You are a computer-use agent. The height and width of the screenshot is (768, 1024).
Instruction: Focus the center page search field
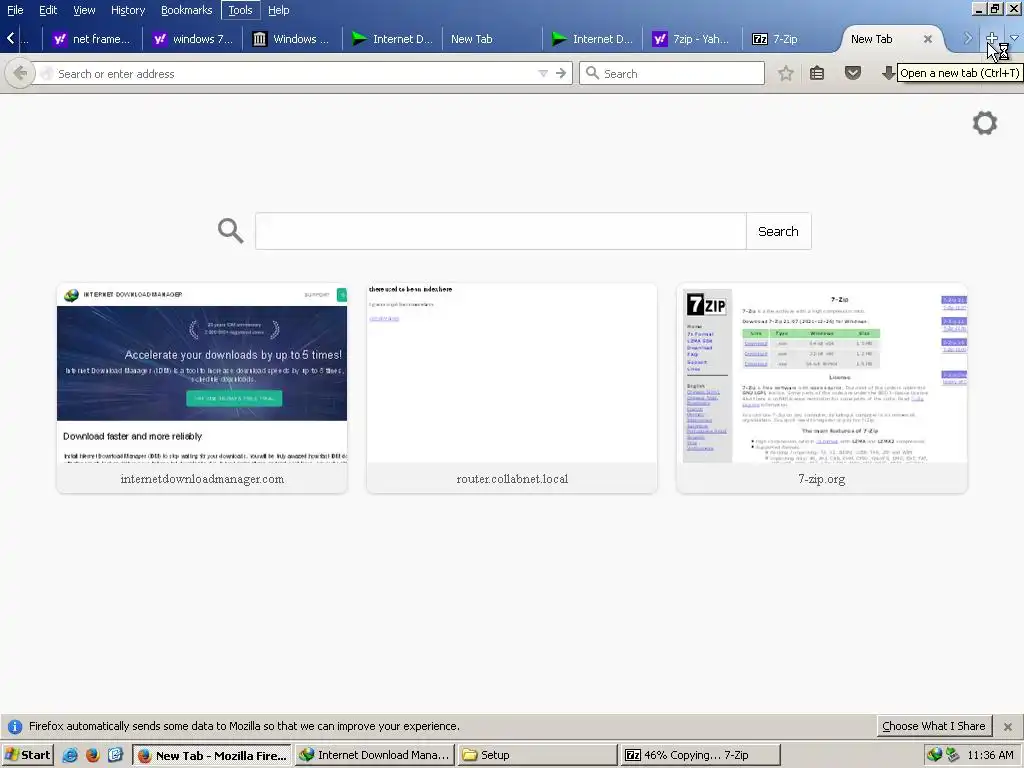coord(501,231)
